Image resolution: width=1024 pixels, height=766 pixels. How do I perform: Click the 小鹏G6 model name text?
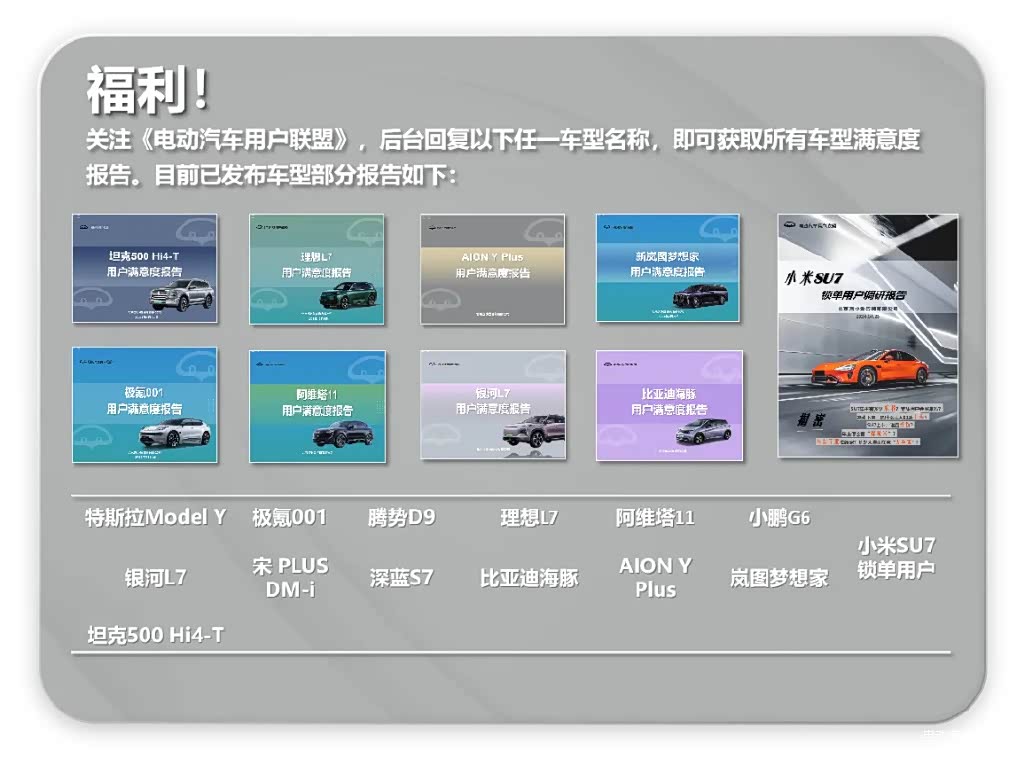coord(779,518)
